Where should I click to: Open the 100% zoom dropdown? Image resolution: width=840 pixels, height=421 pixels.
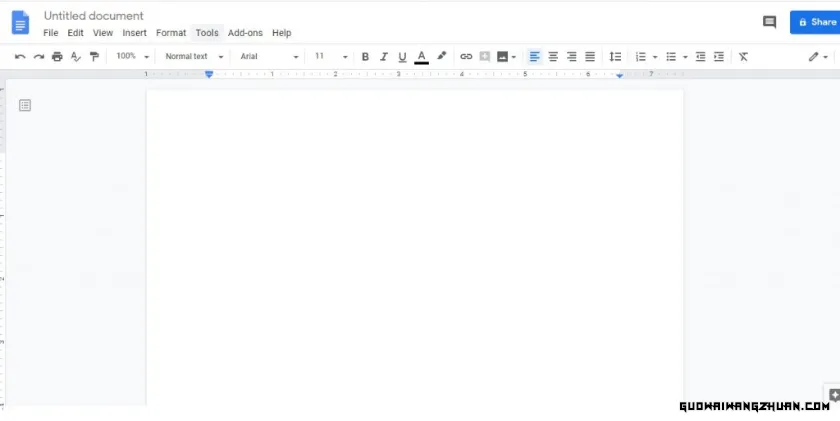[x=132, y=56]
